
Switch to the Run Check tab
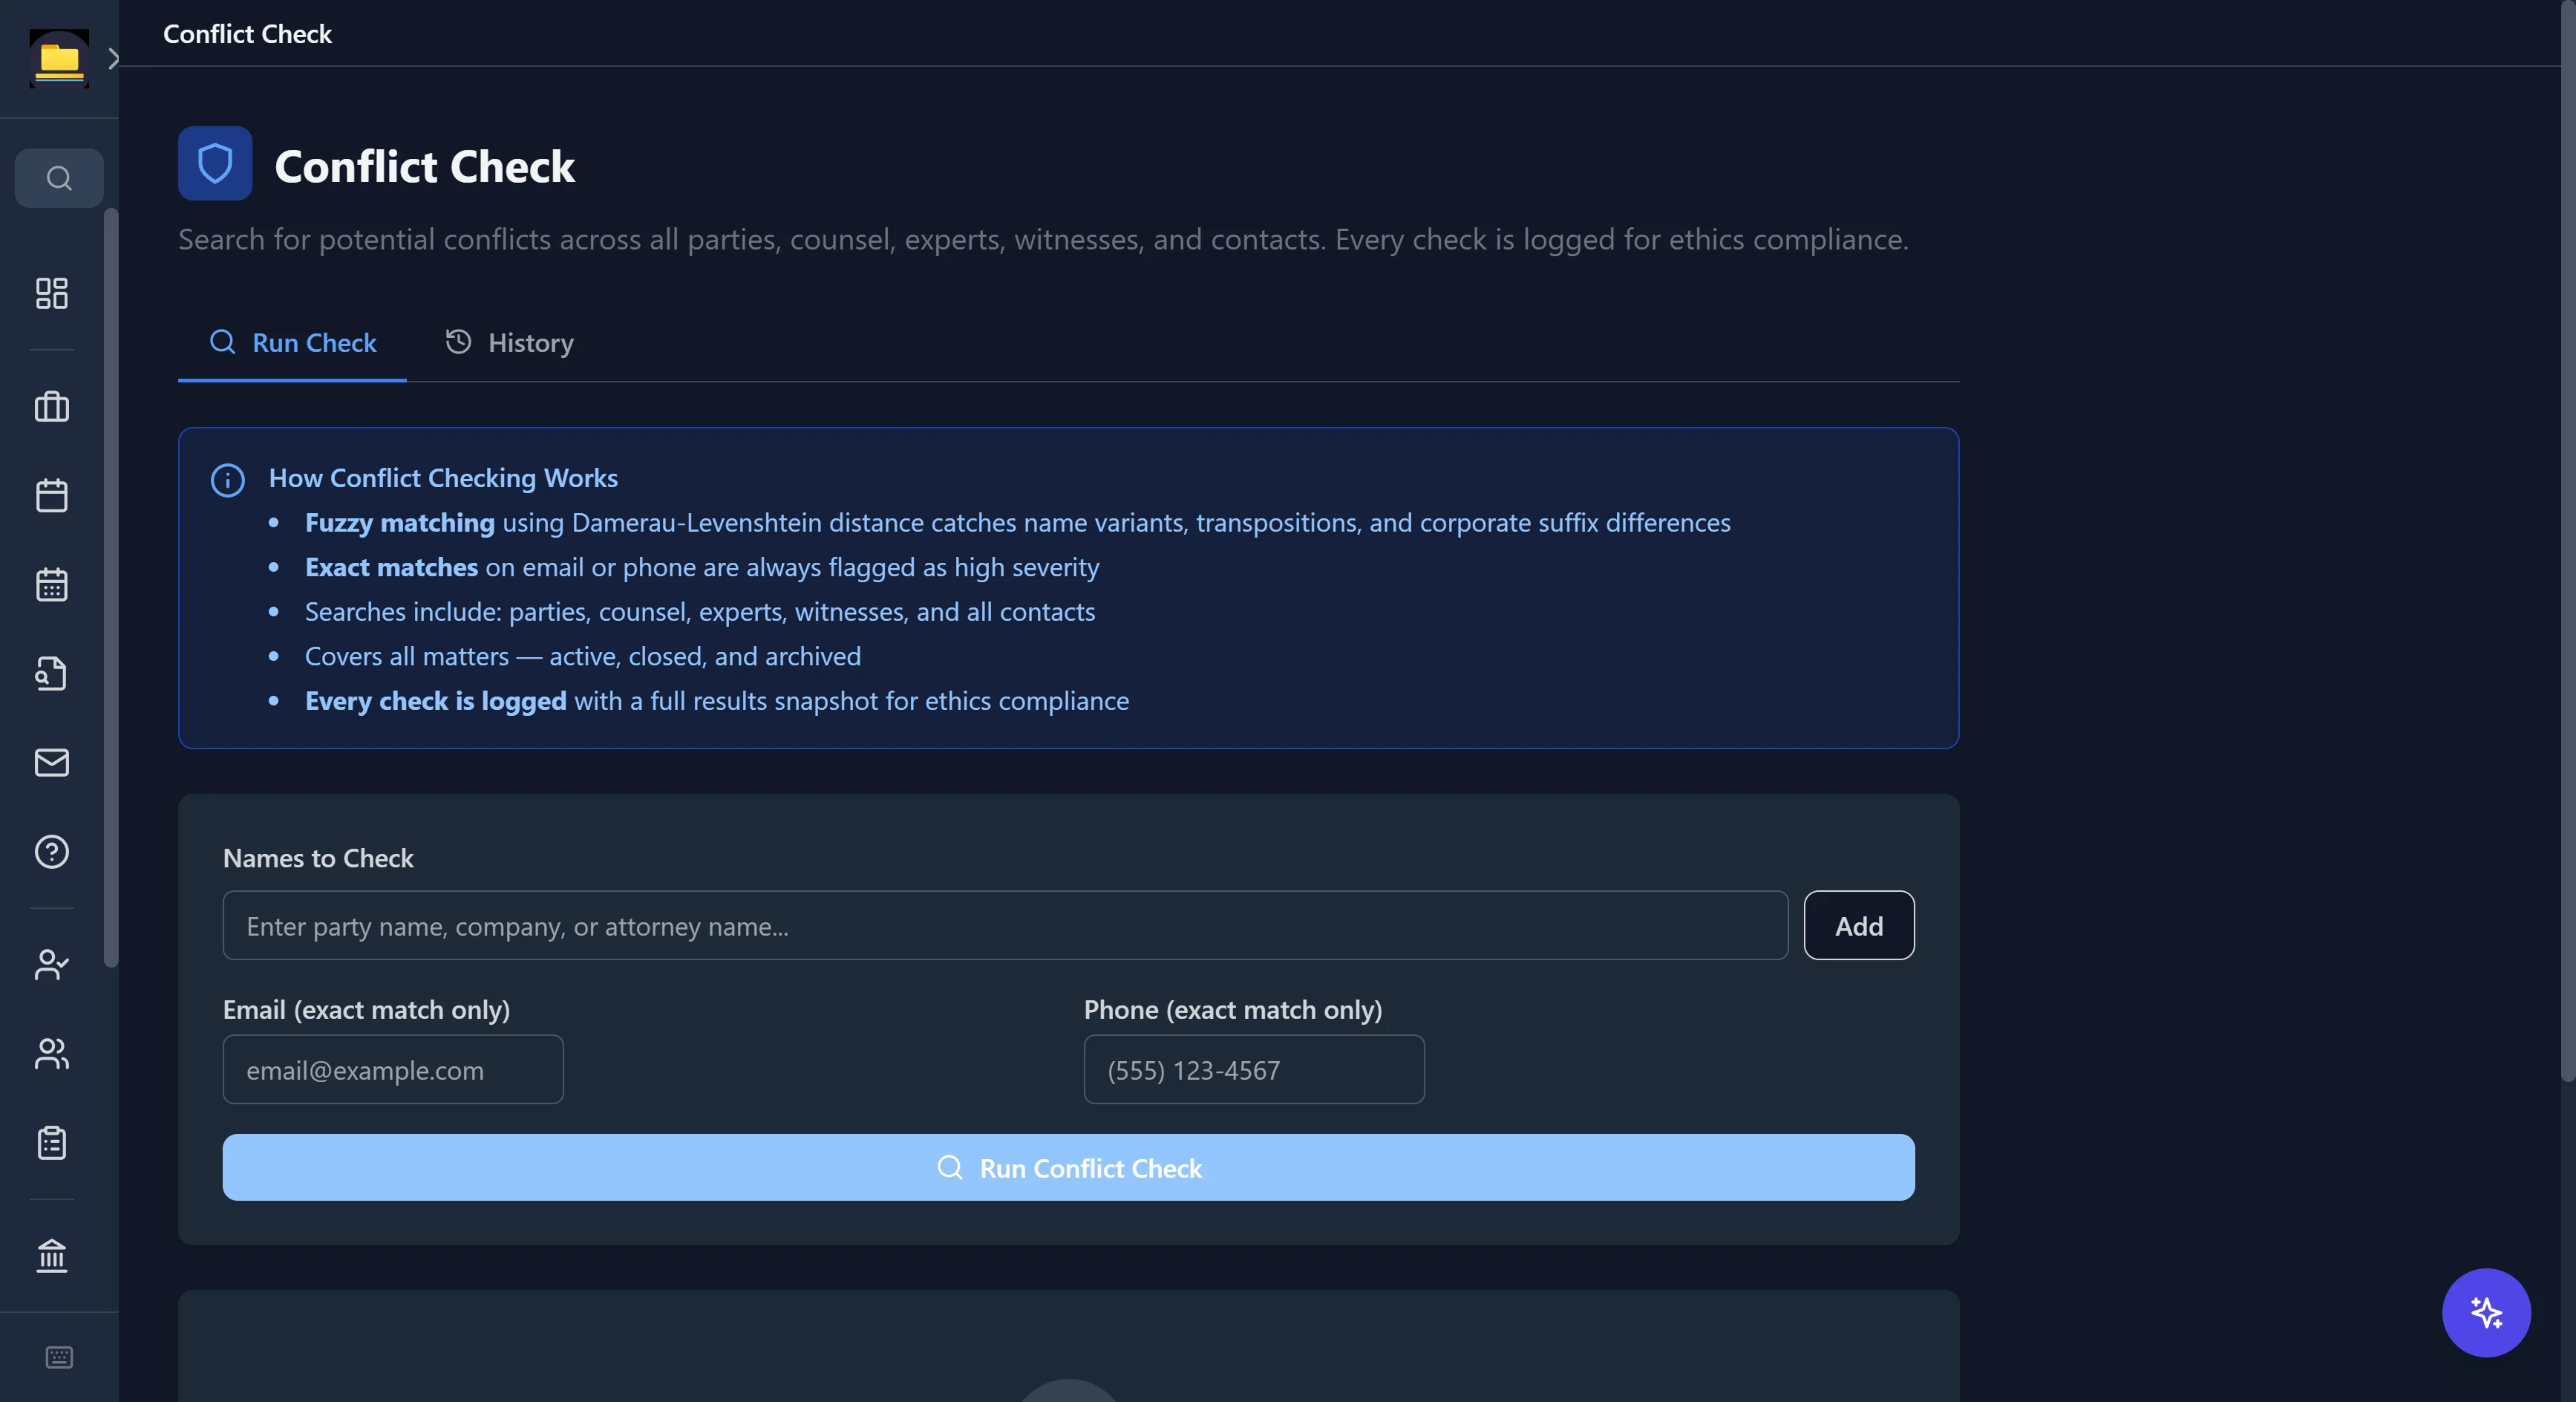click(x=292, y=343)
